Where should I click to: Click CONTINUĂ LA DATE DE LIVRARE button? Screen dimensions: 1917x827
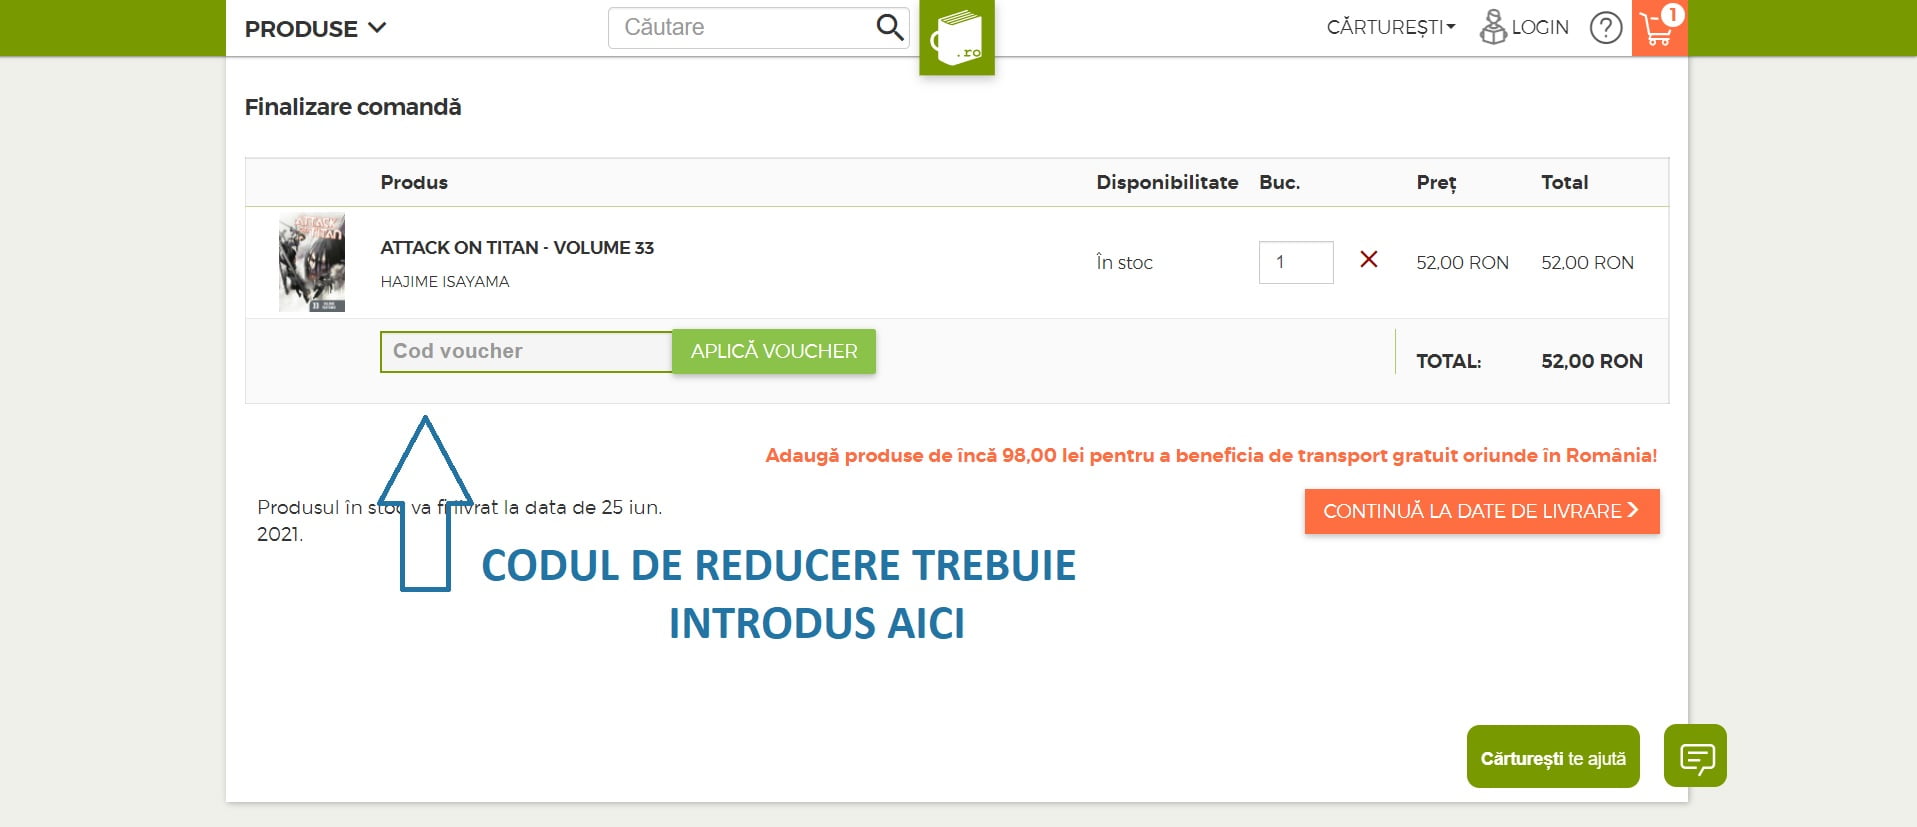click(x=1481, y=511)
